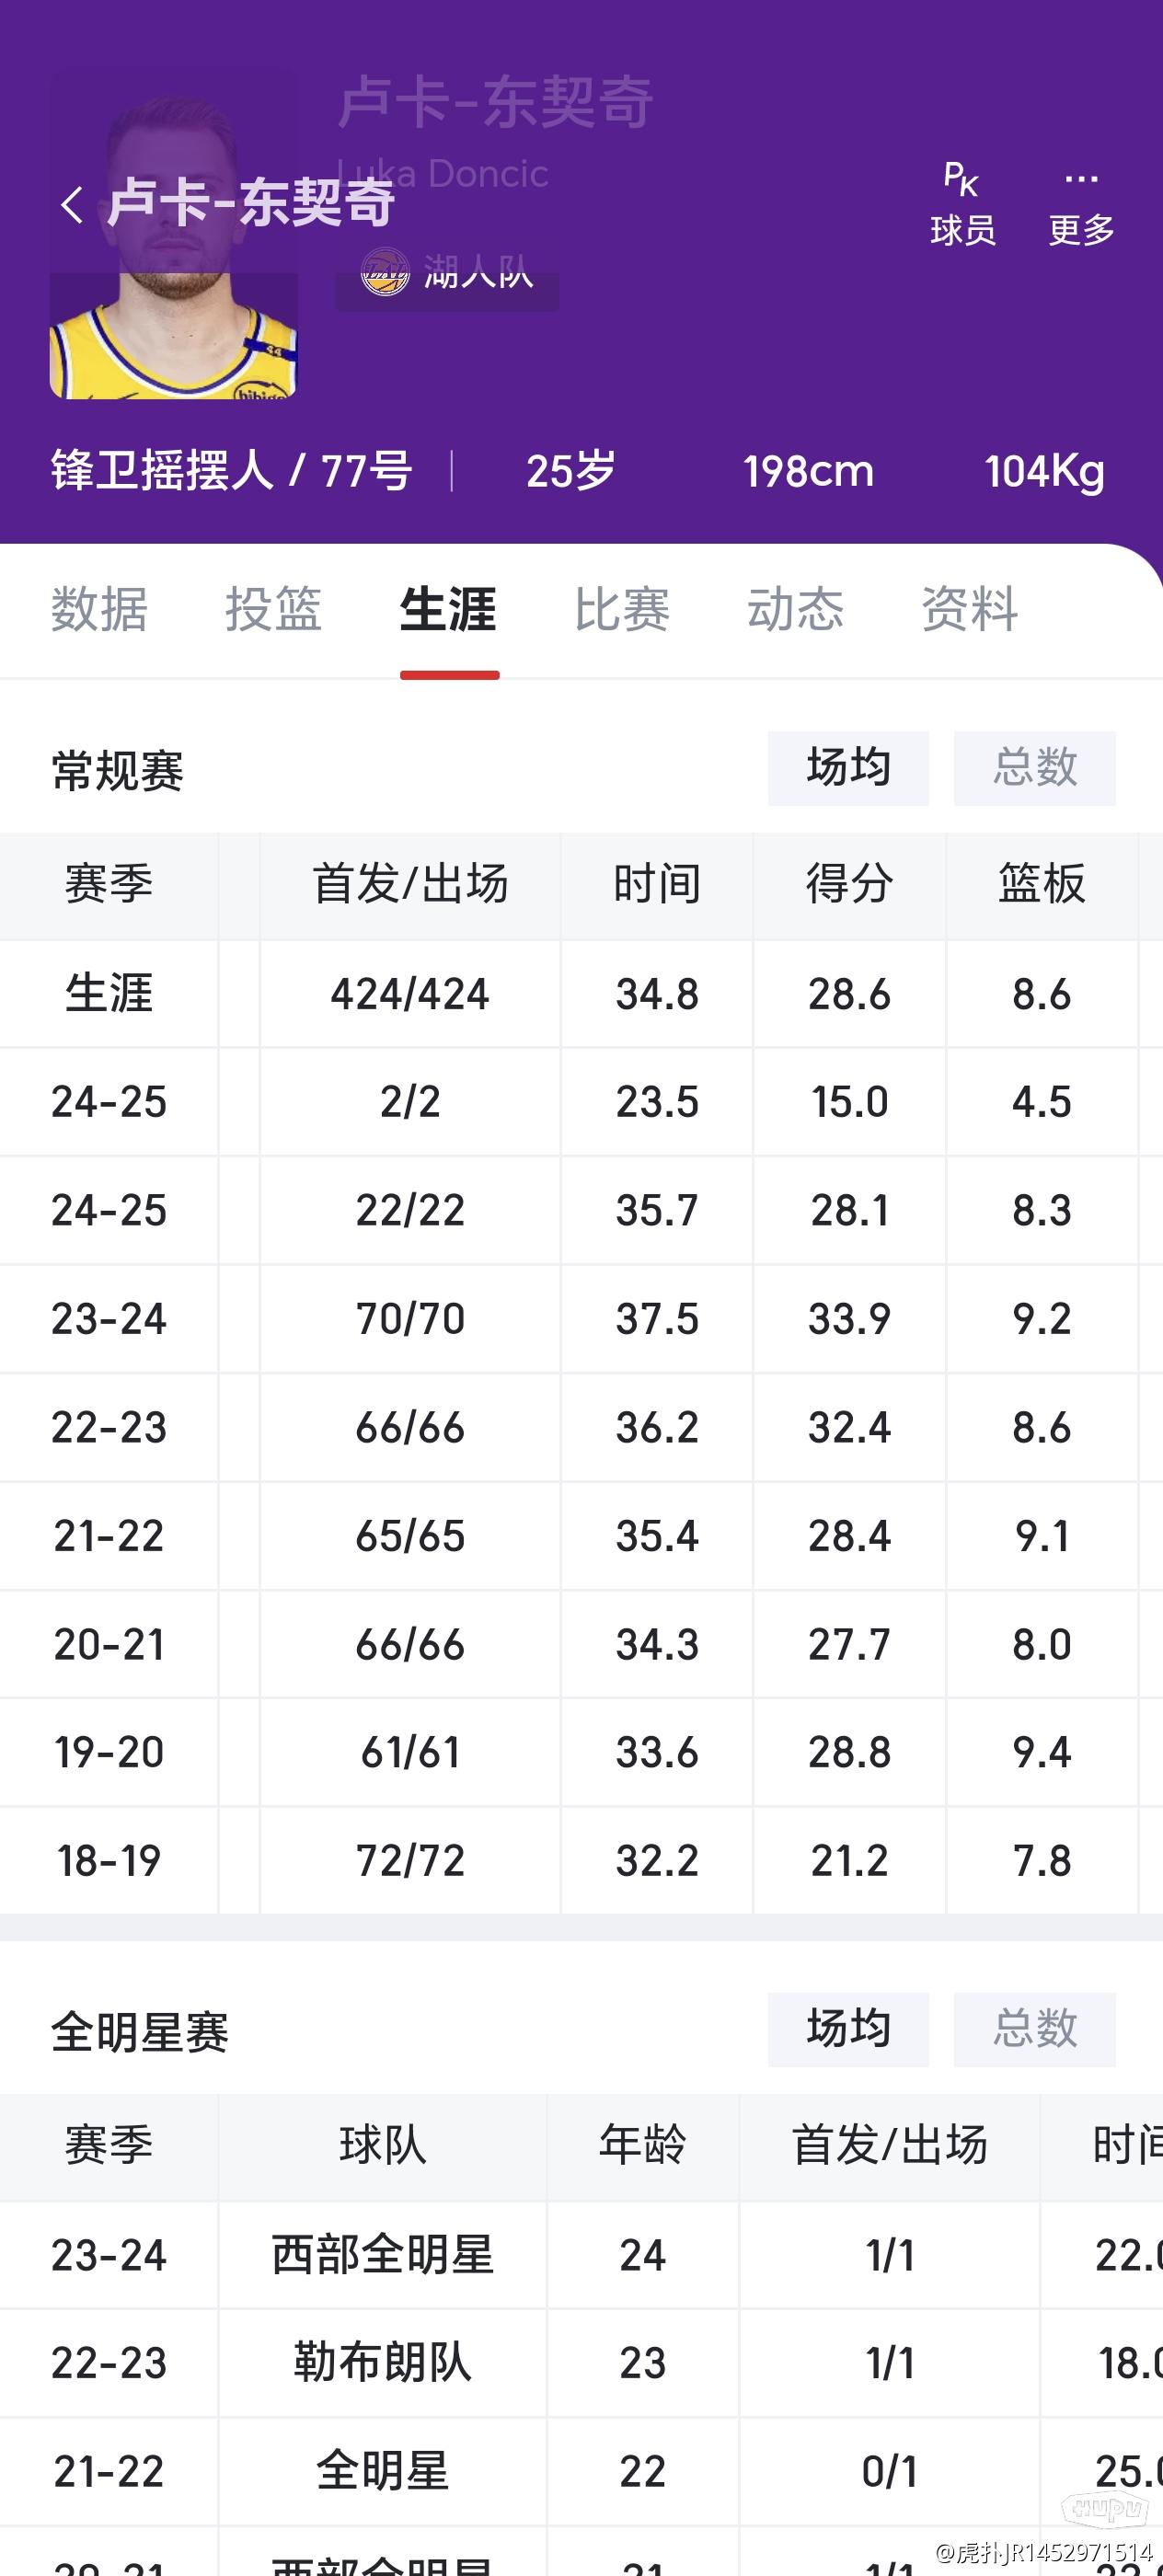This screenshot has width=1163, height=2576.
Task: Go to the 动态 tab
Action: 796,609
